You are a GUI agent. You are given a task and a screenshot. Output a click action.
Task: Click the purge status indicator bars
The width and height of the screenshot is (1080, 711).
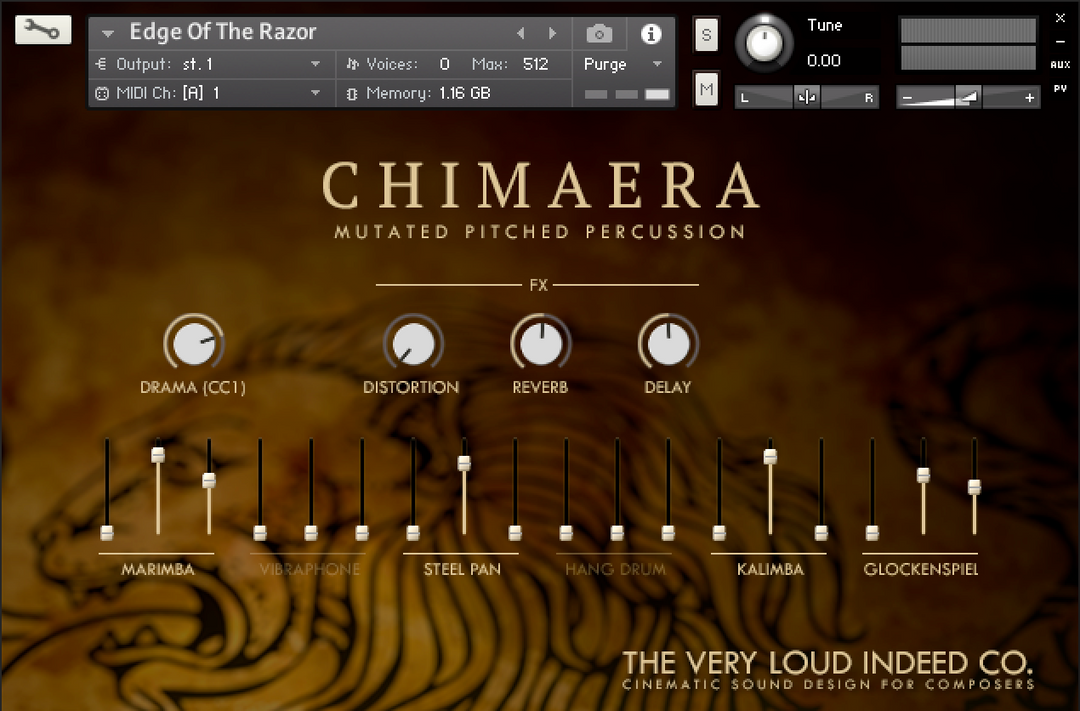pyautogui.click(x=627, y=94)
